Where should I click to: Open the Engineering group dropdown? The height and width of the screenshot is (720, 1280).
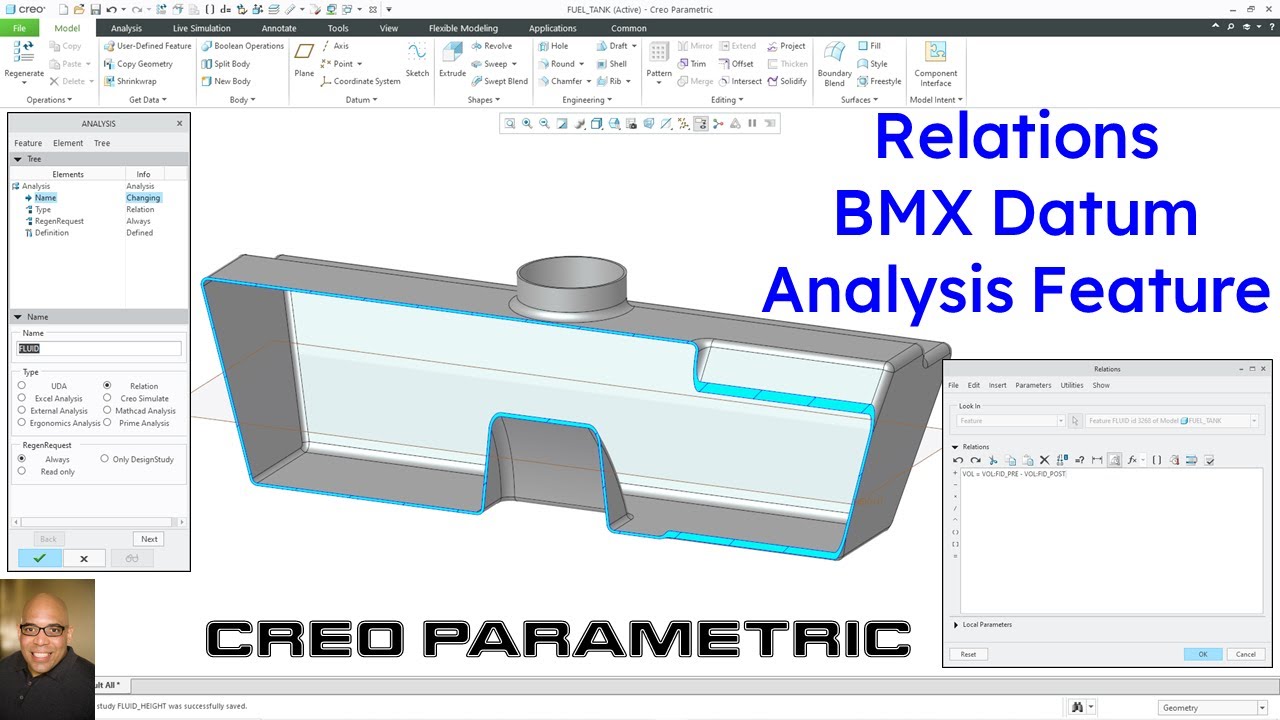(587, 100)
